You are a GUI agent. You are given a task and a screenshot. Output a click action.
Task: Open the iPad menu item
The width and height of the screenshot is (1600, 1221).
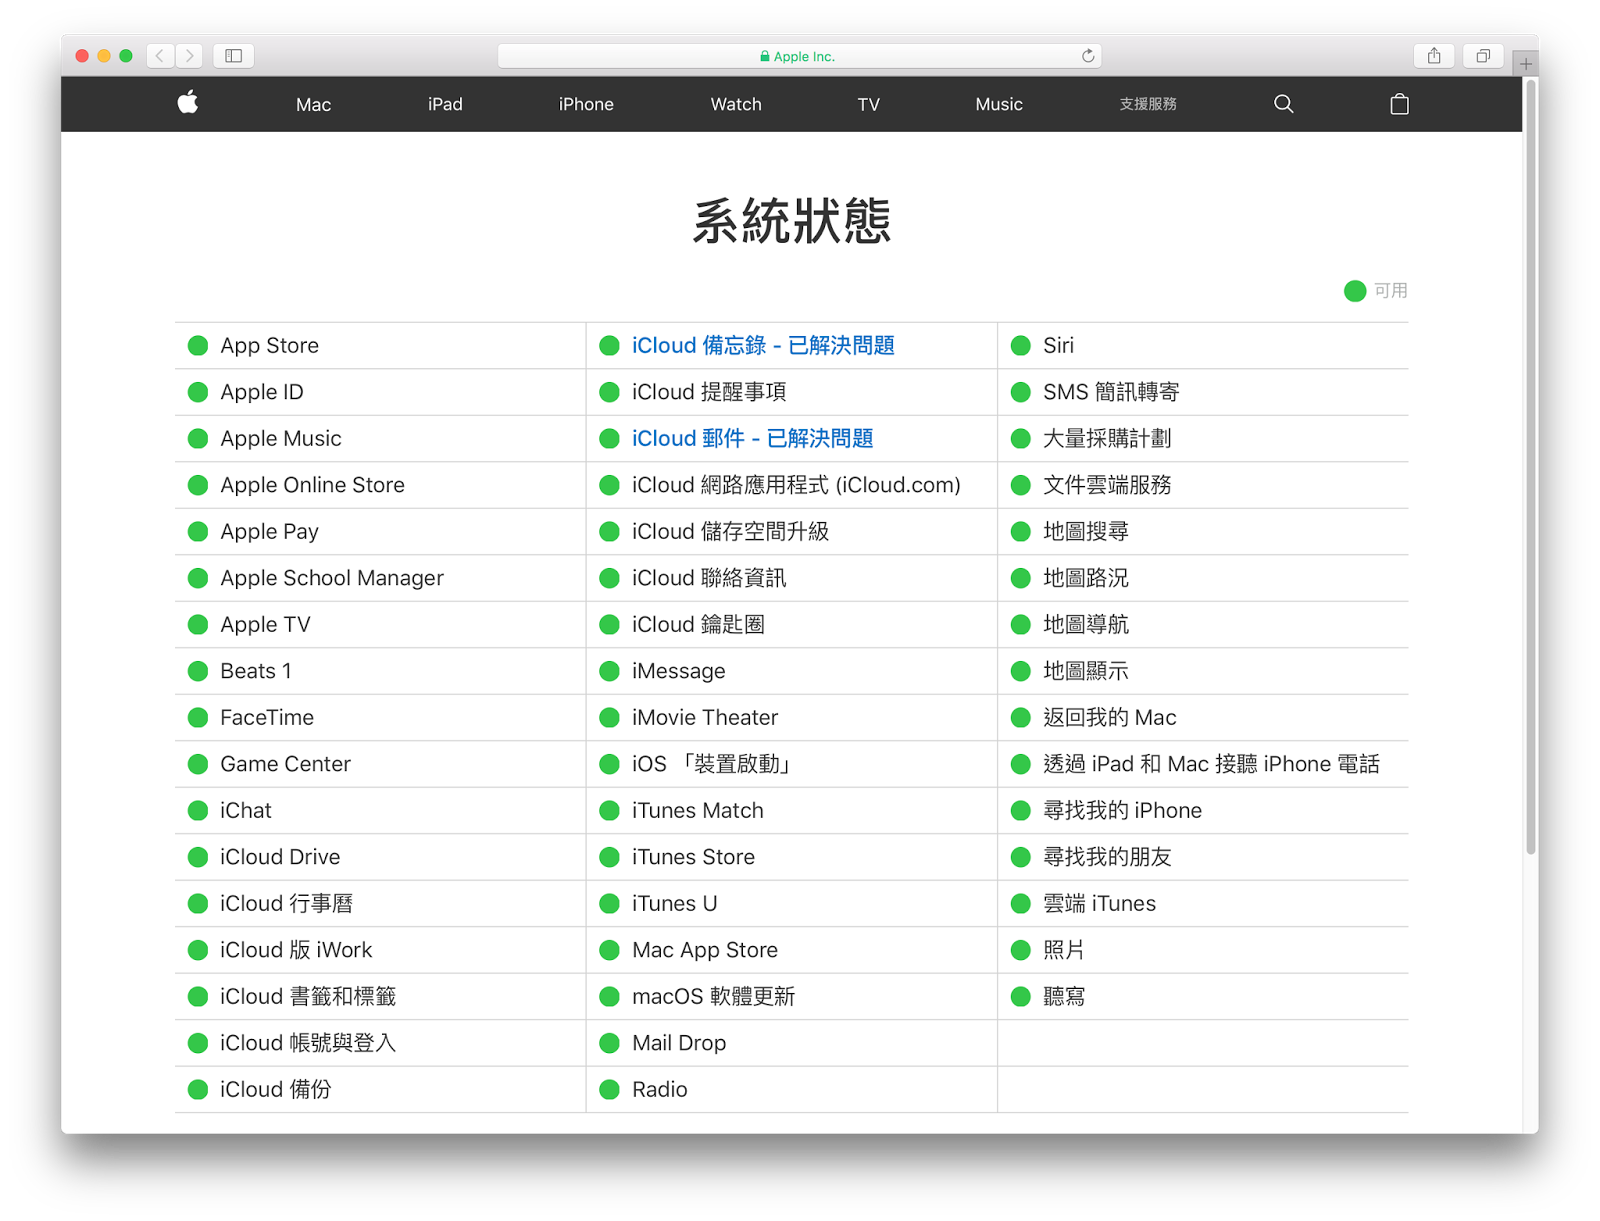[x=445, y=104]
